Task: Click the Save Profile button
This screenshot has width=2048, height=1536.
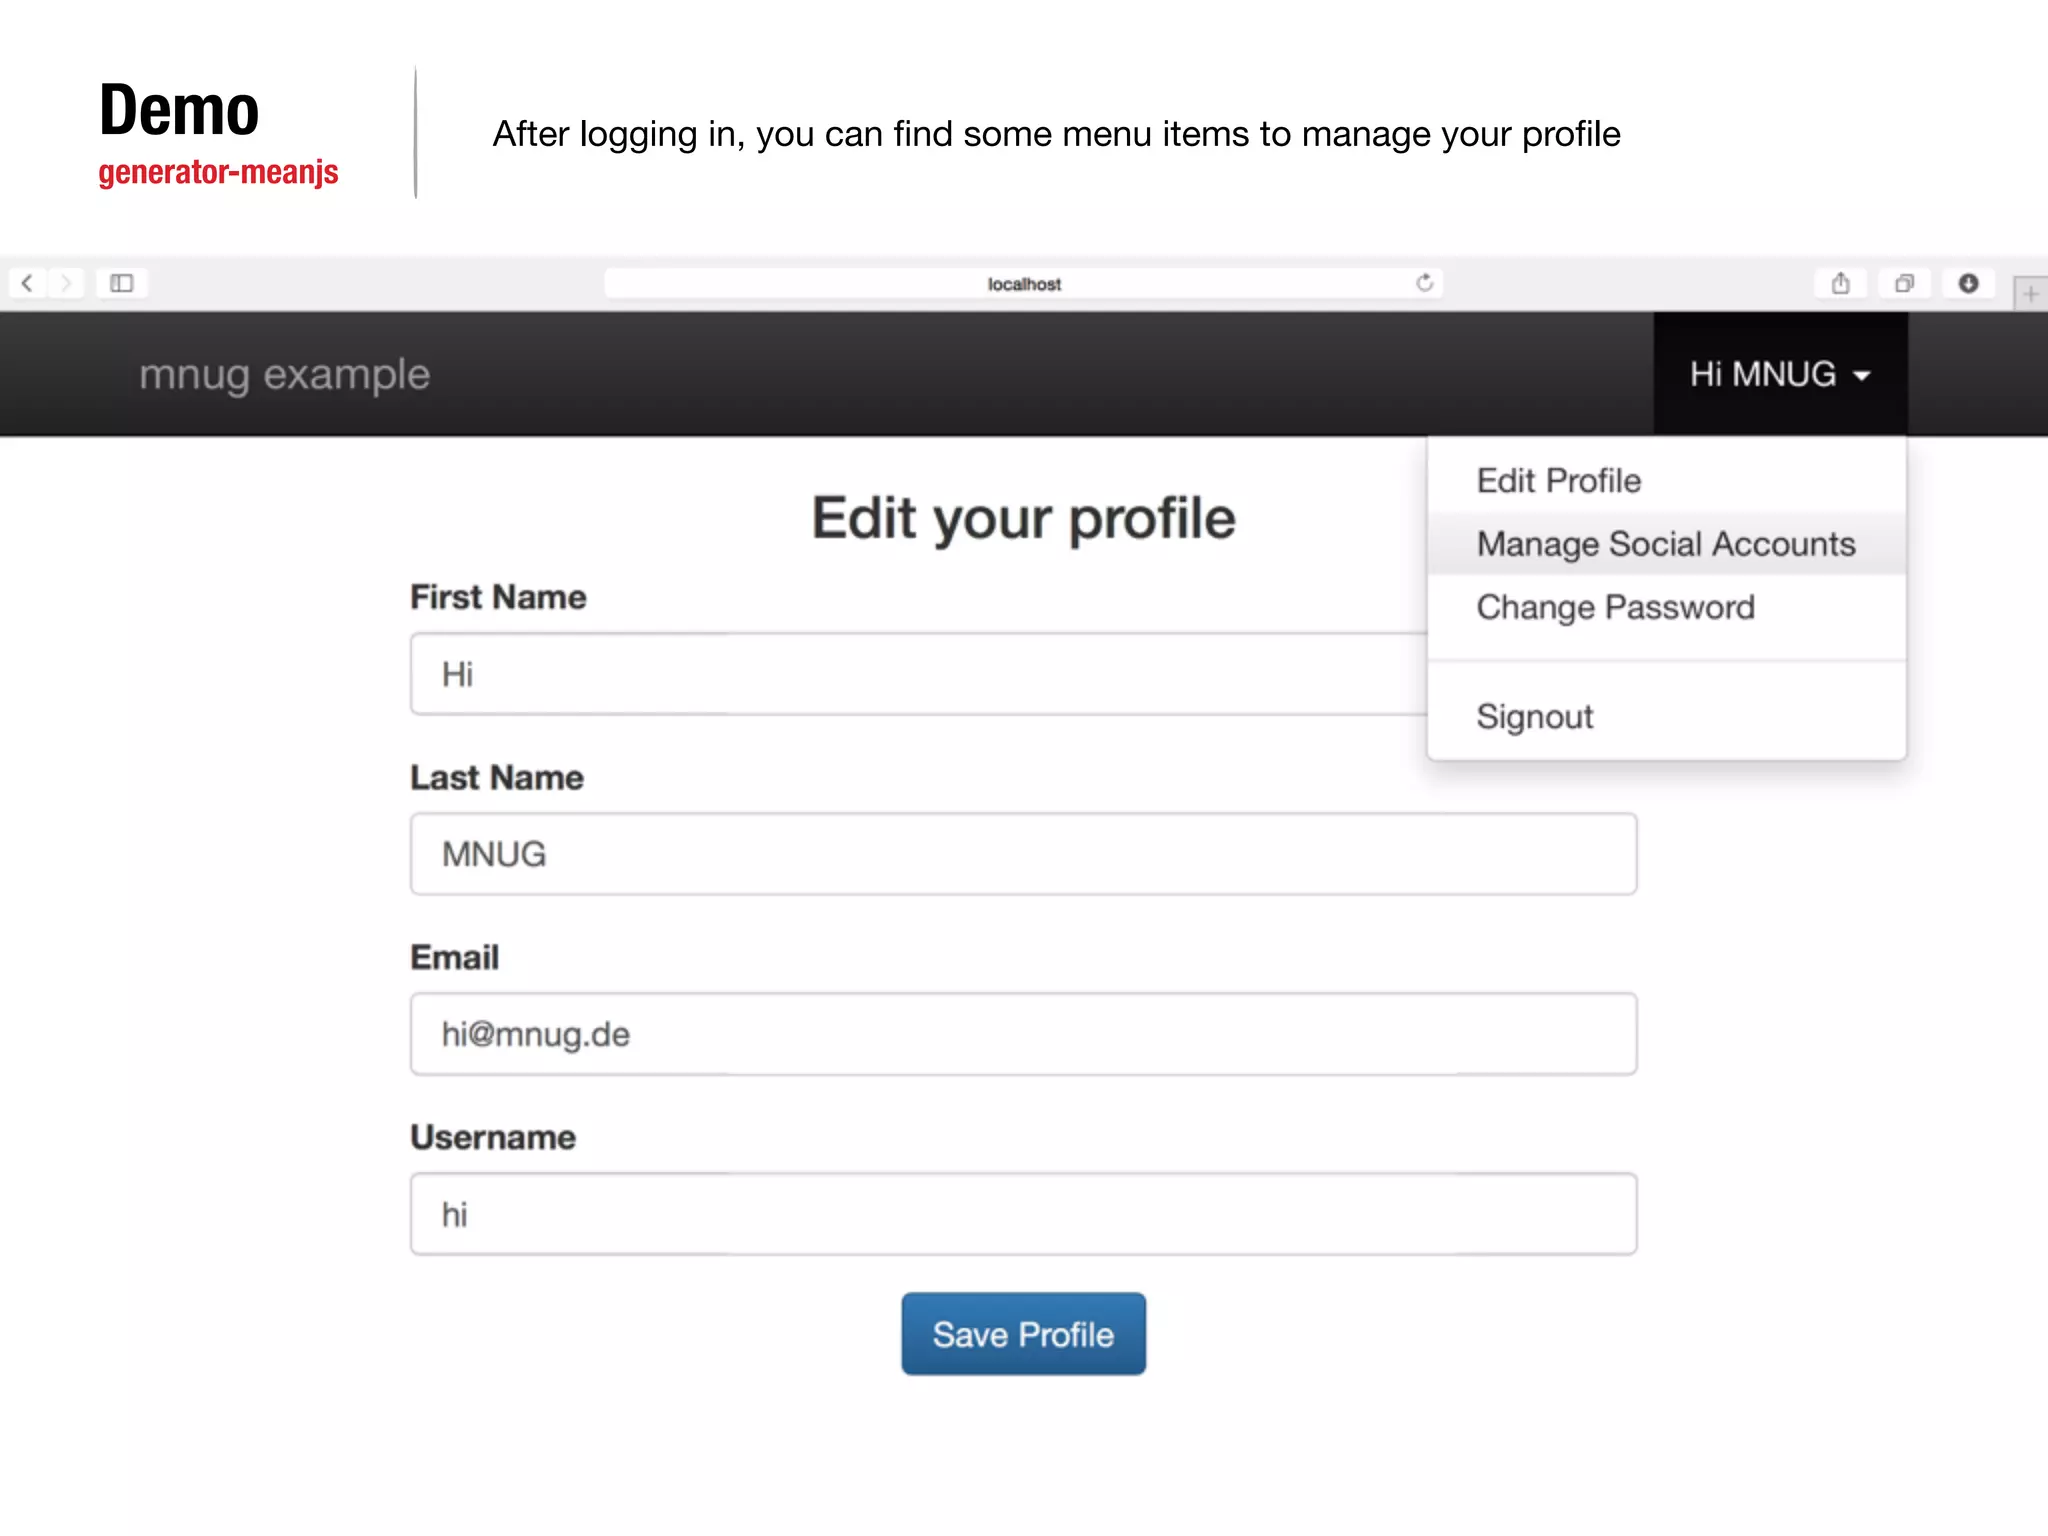Action: [x=1023, y=1334]
